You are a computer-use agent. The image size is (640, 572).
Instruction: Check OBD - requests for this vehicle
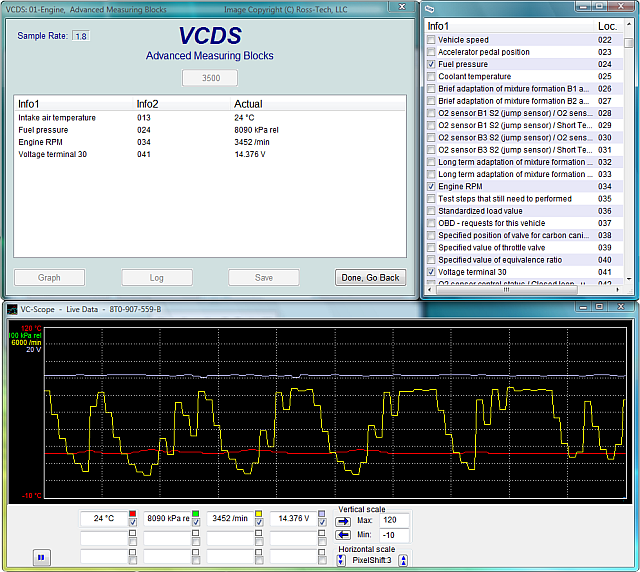[431, 223]
